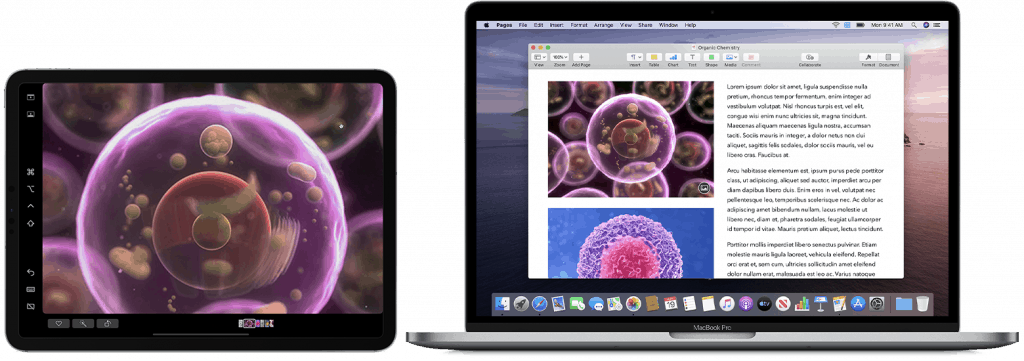
Task: Open the Share menu
Action: click(645, 25)
